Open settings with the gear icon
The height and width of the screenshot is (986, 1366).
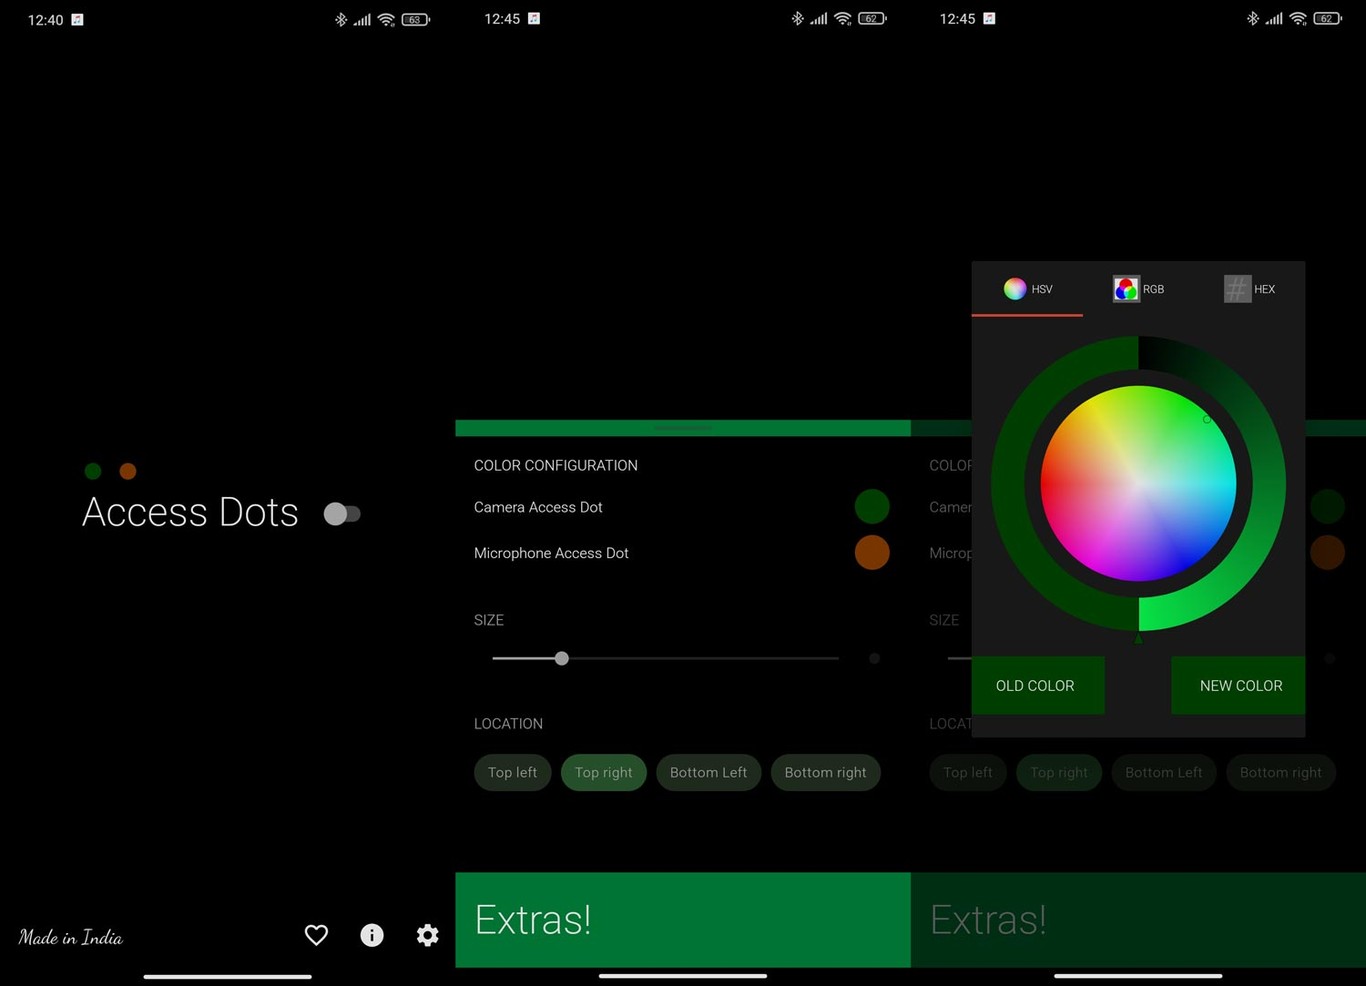click(427, 935)
